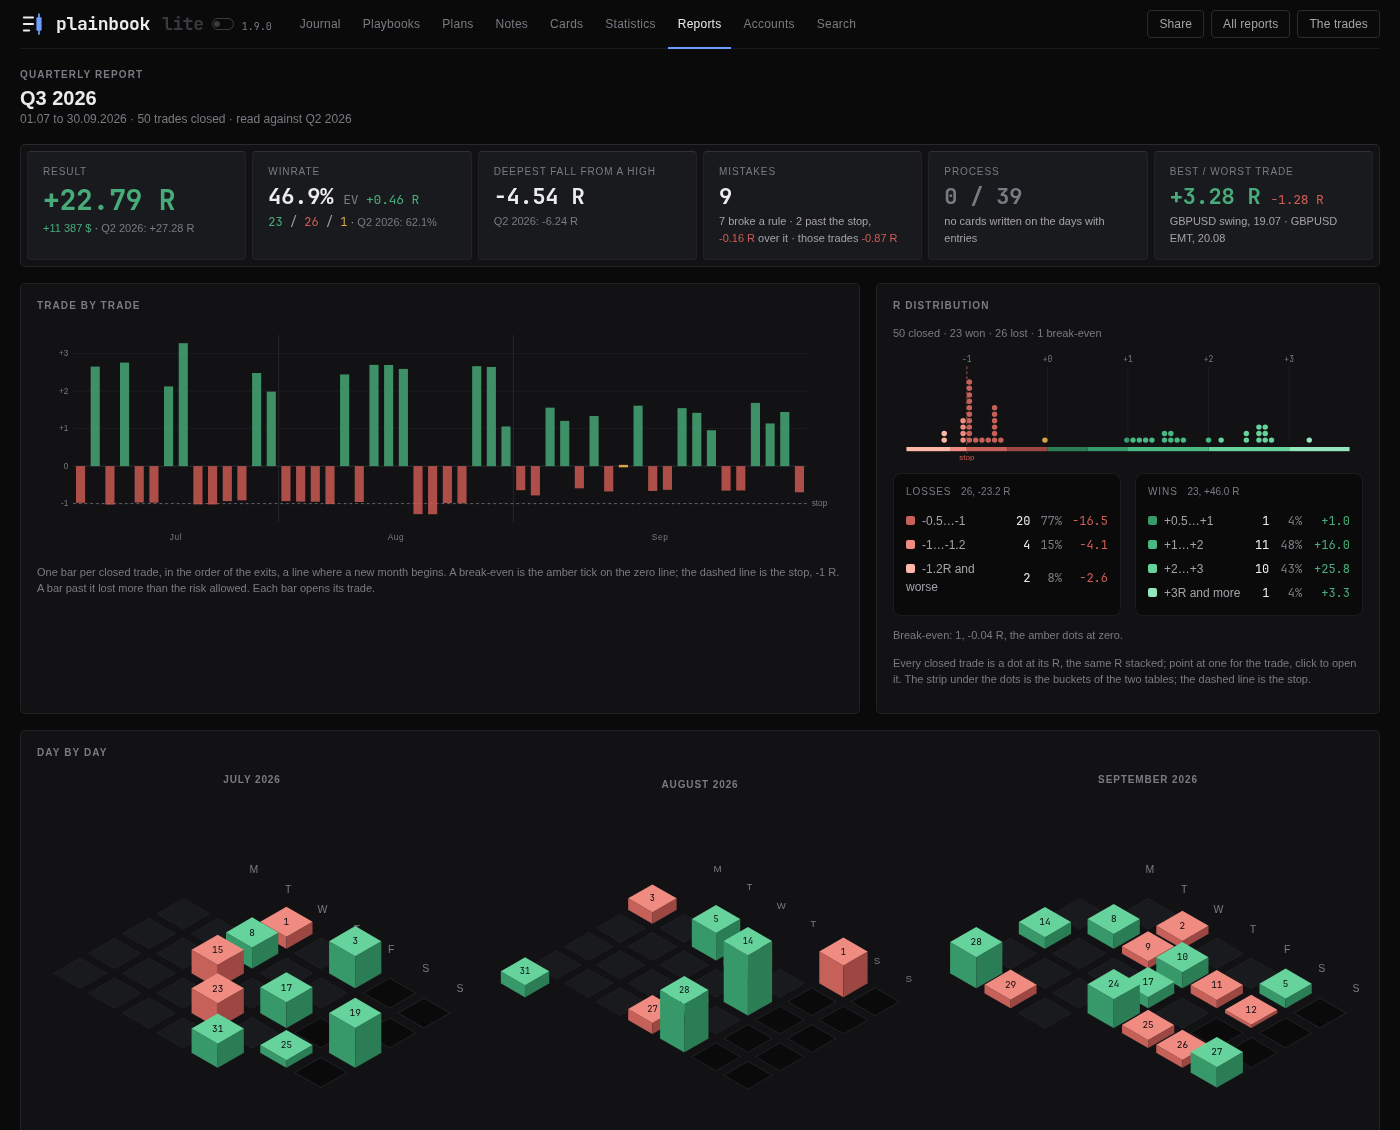Click the 0 / 39 process value
Image resolution: width=1400 pixels, height=1130 pixels.
click(983, 197)
